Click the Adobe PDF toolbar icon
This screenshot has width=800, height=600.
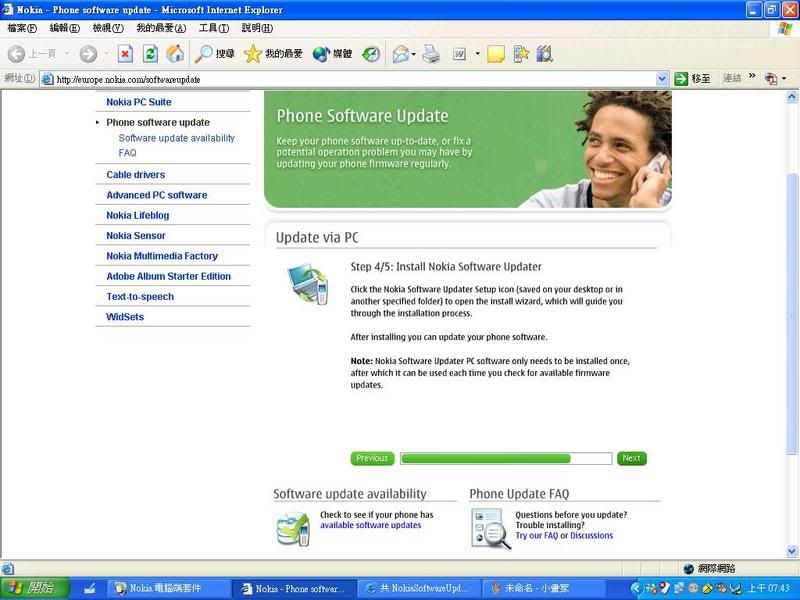coord(771,79)
